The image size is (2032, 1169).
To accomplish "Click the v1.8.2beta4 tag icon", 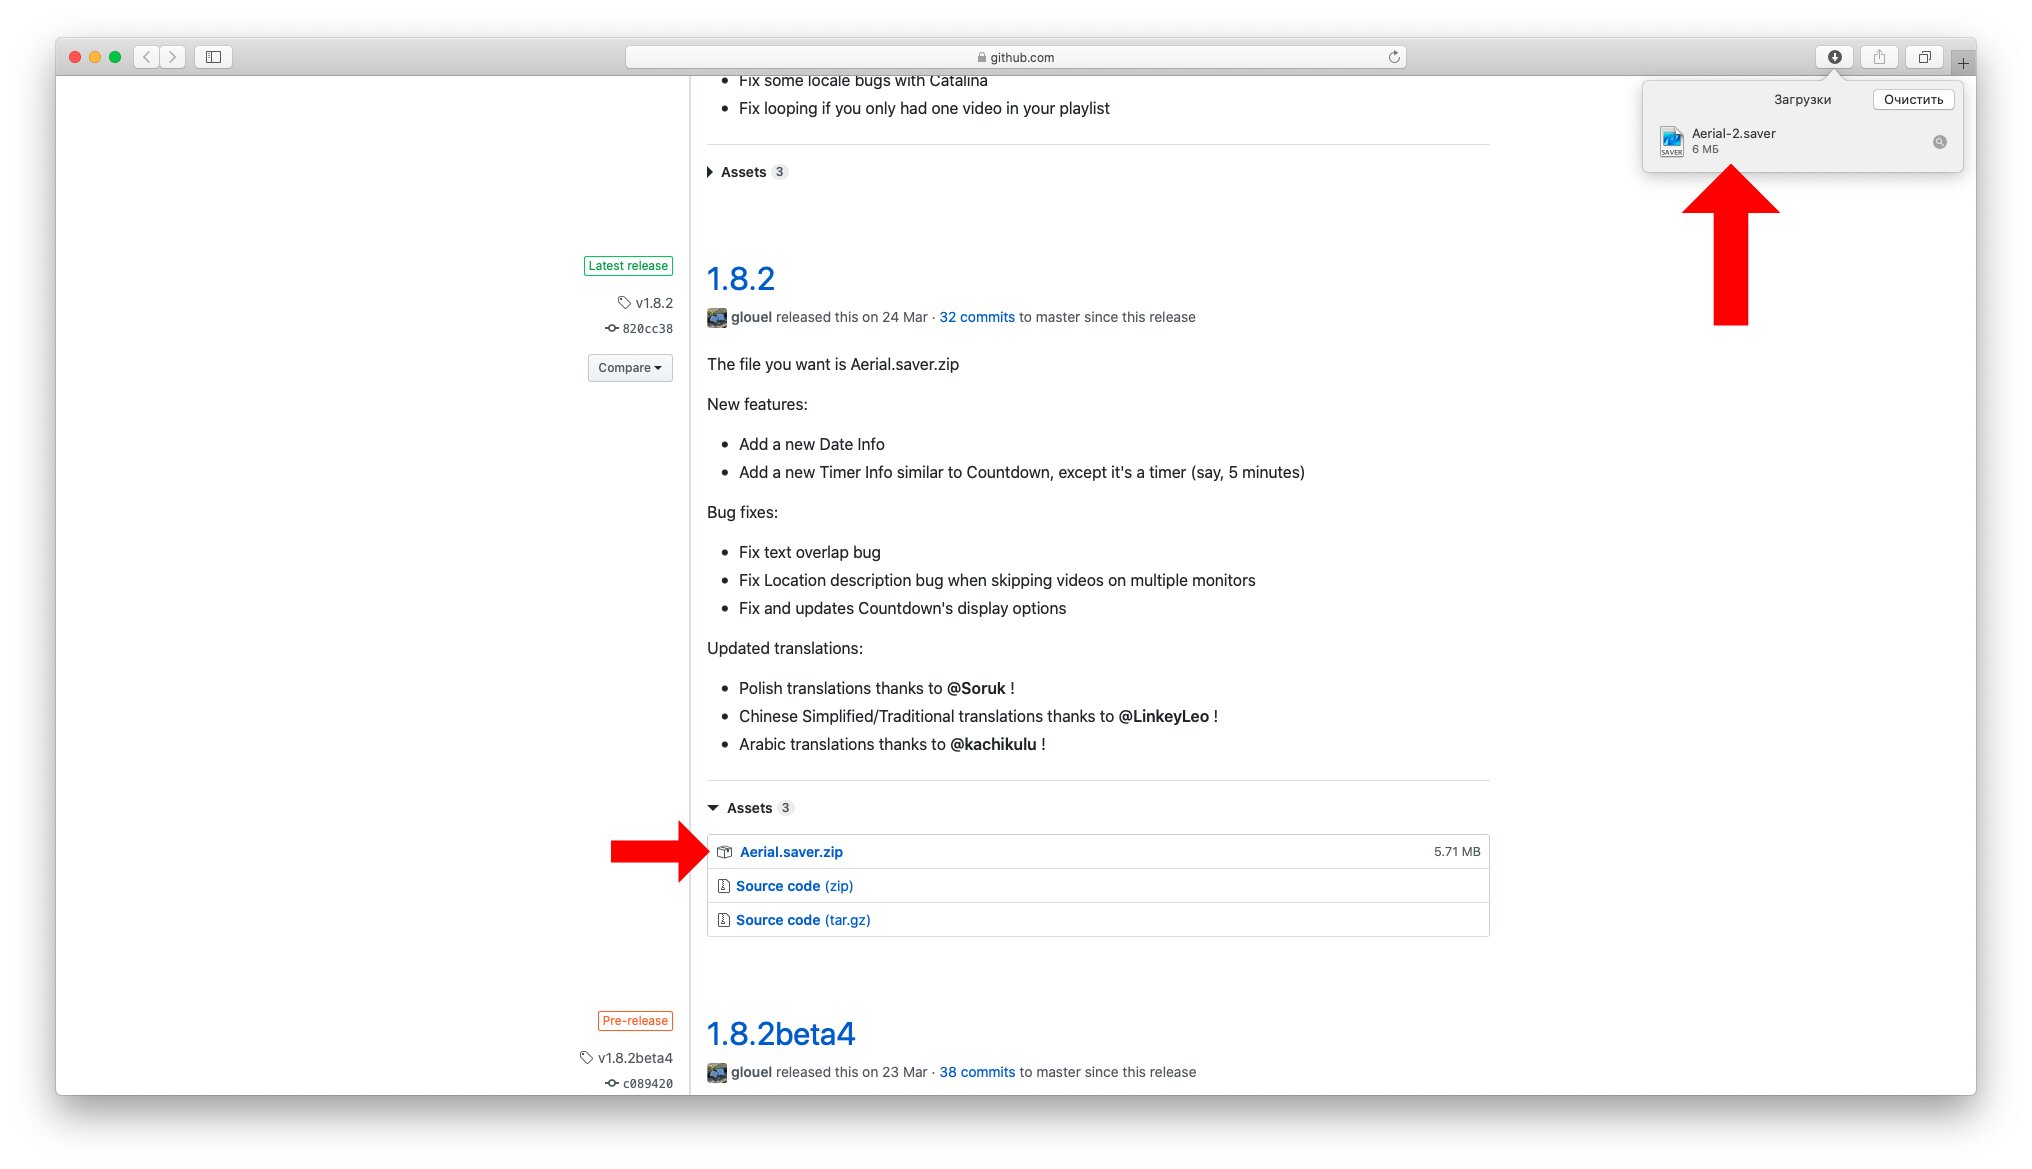I will tap(586, 1057).
